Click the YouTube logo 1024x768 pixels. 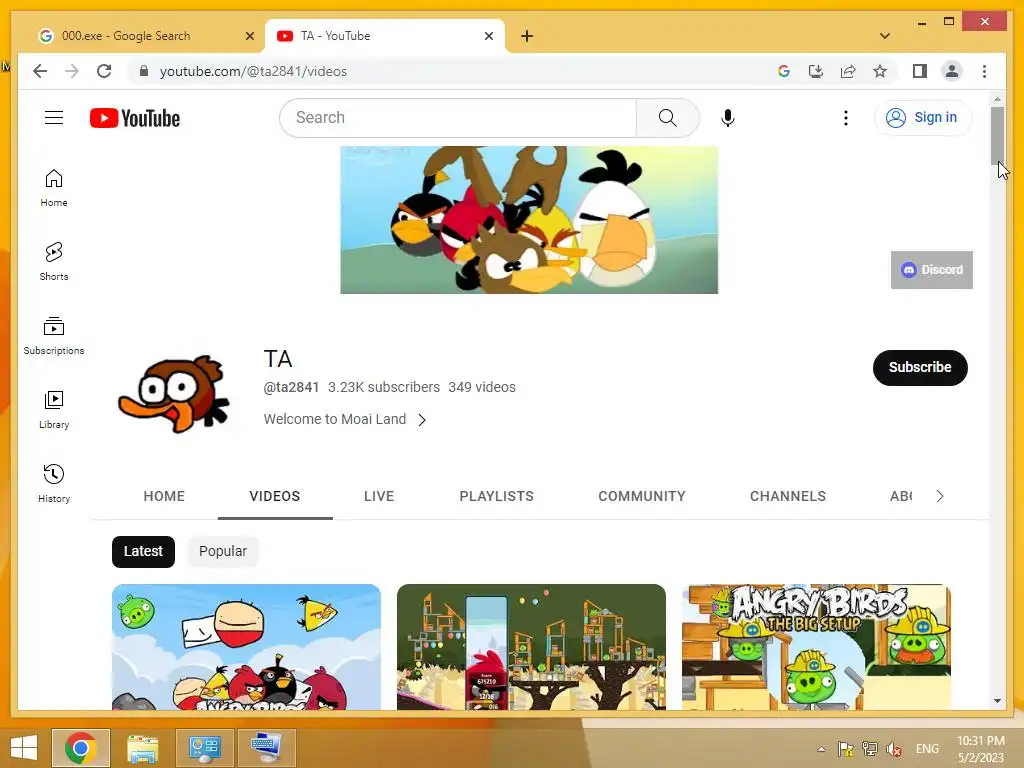[x=135, y=118]
